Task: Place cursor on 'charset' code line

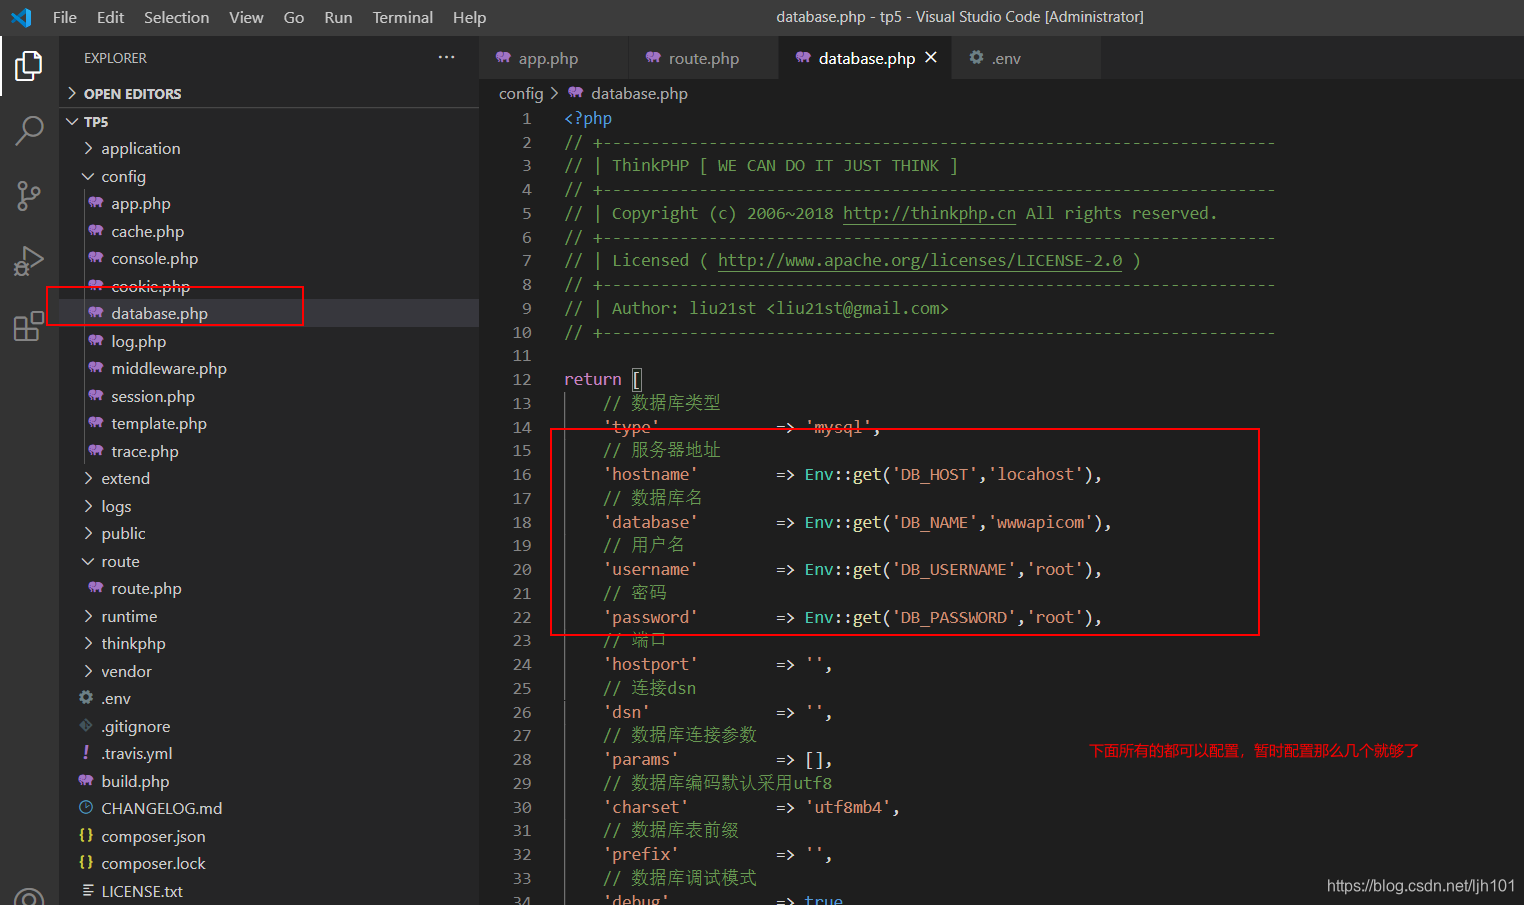Action: pos(751,807)
